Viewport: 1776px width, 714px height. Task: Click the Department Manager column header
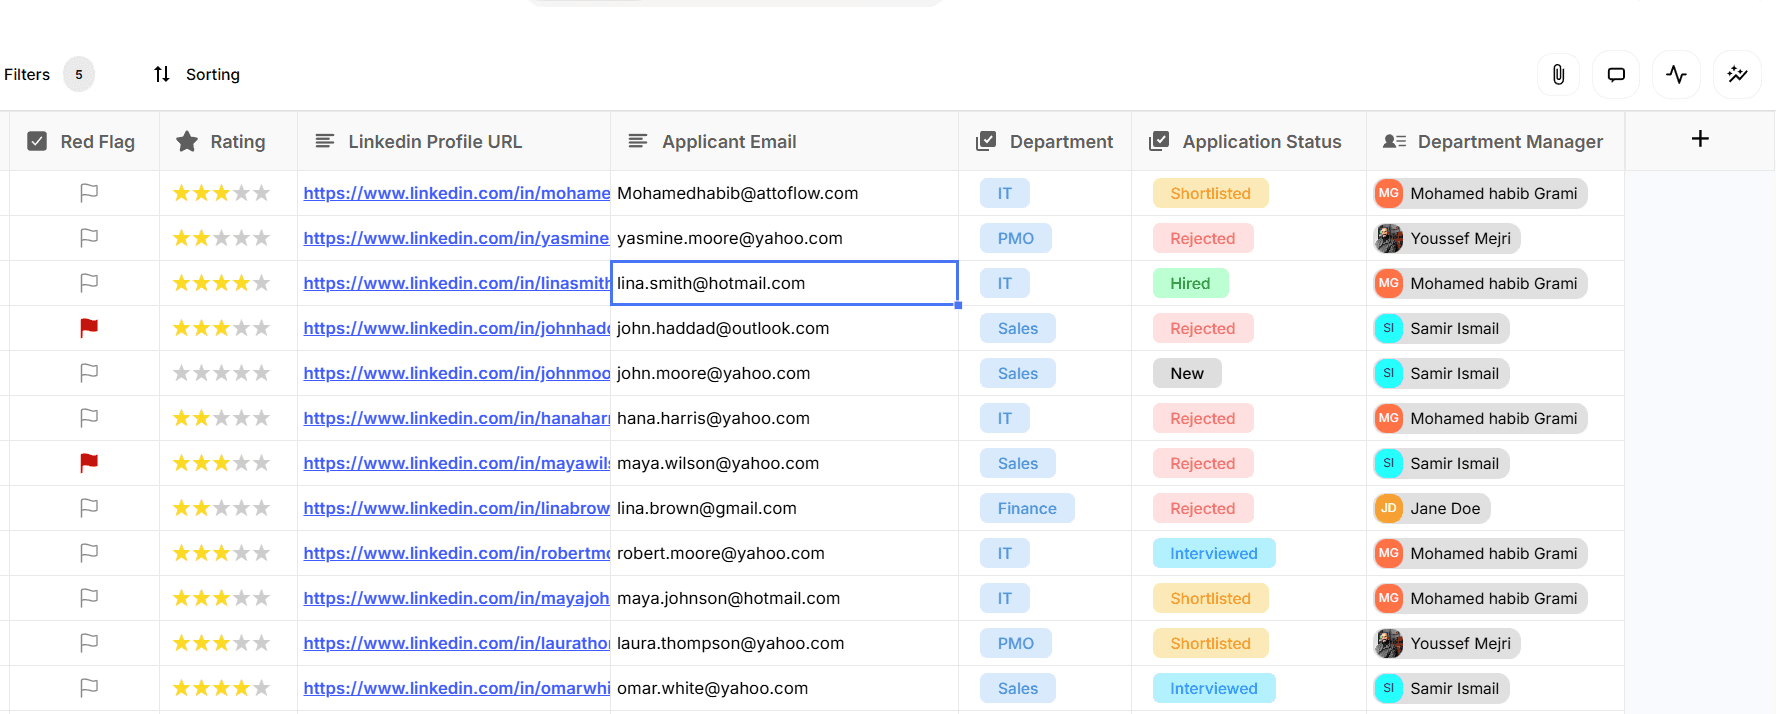coord(1495,141)
